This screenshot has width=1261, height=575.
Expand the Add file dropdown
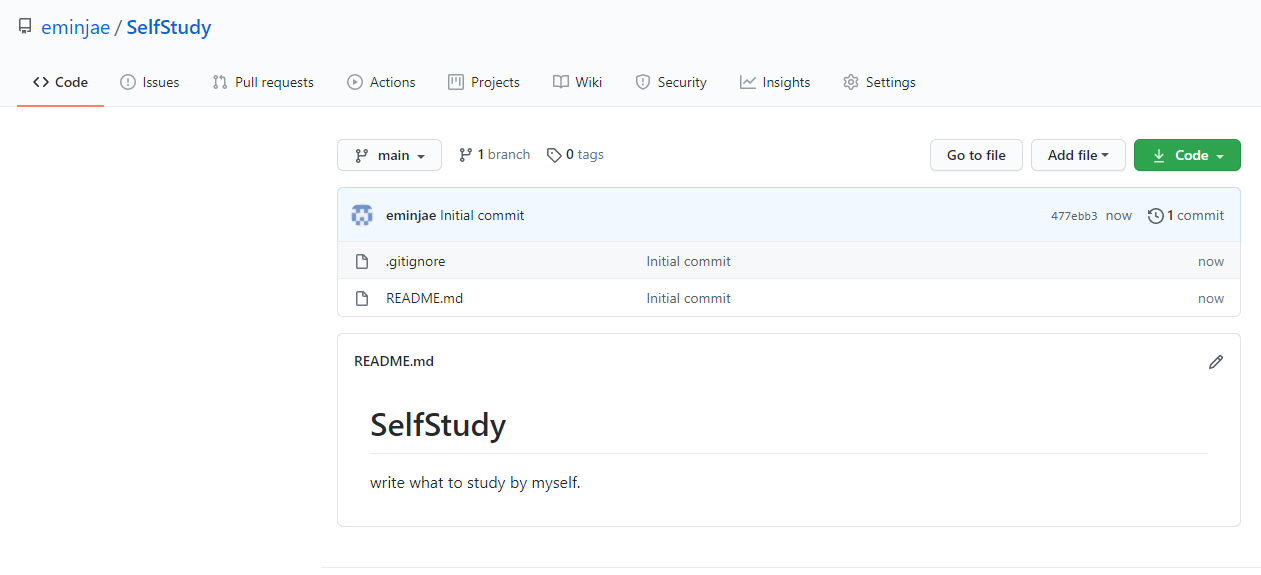(1078, 155)
